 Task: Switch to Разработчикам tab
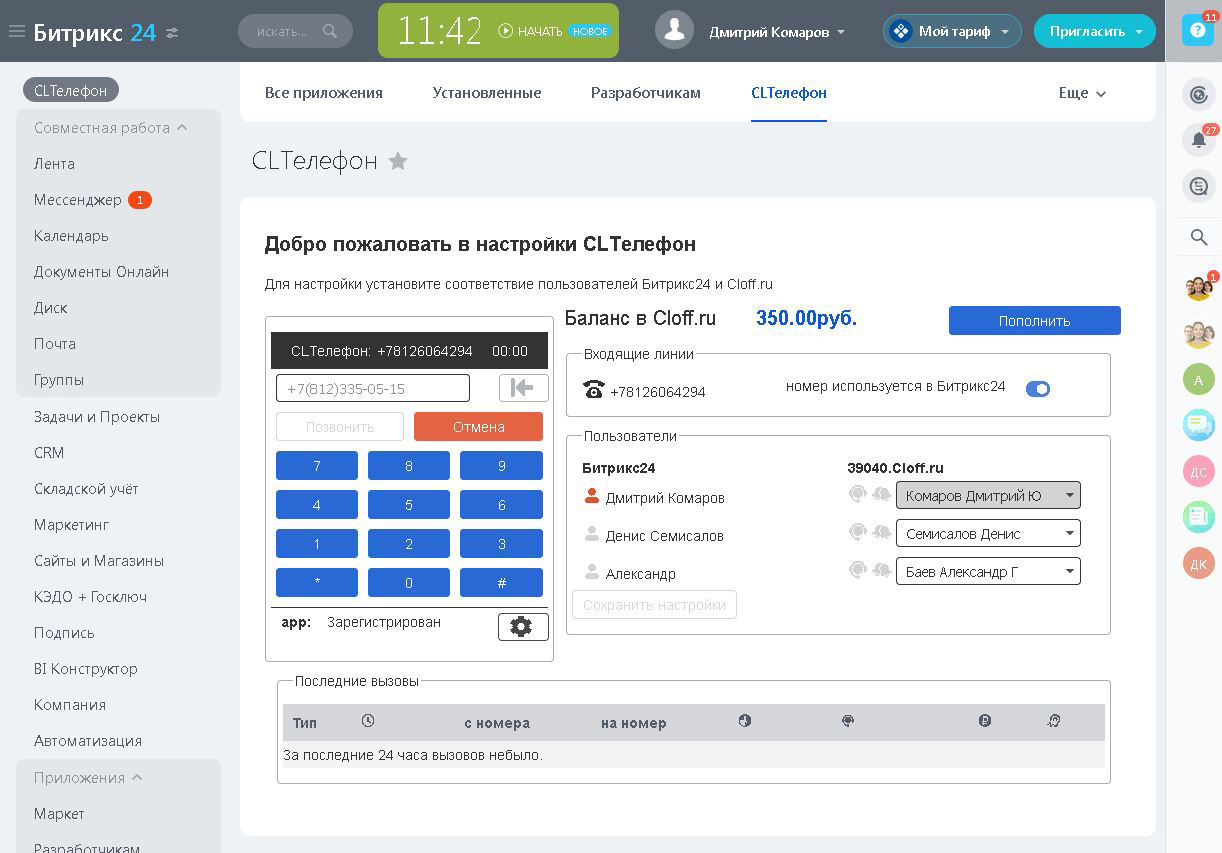pos(646,93)
